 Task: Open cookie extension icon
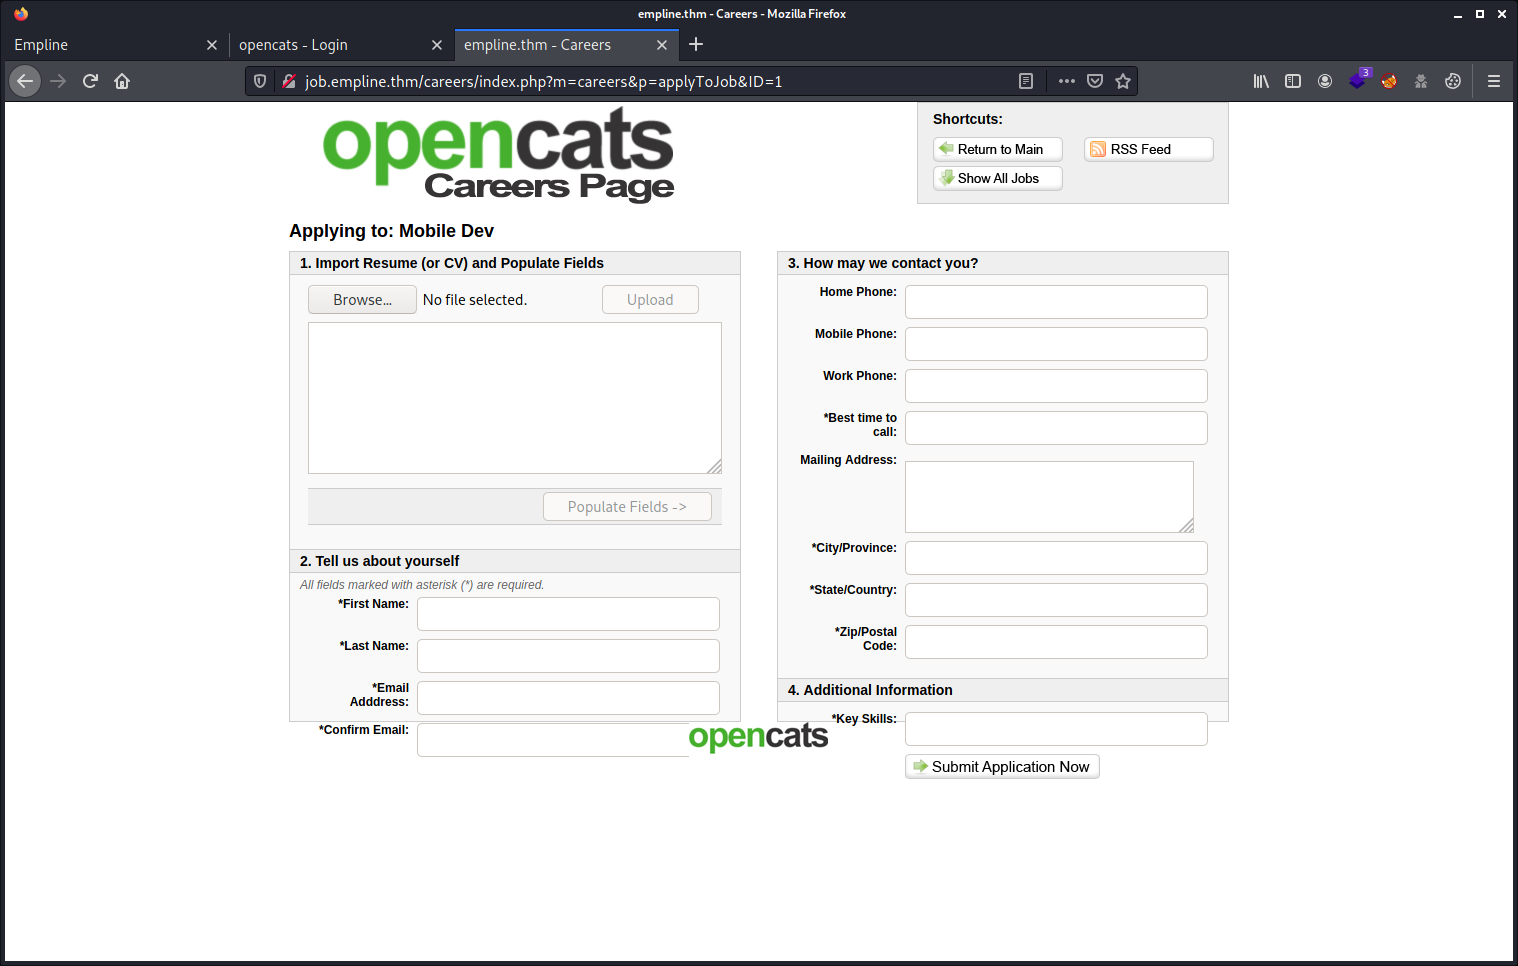click(1453, 81)
